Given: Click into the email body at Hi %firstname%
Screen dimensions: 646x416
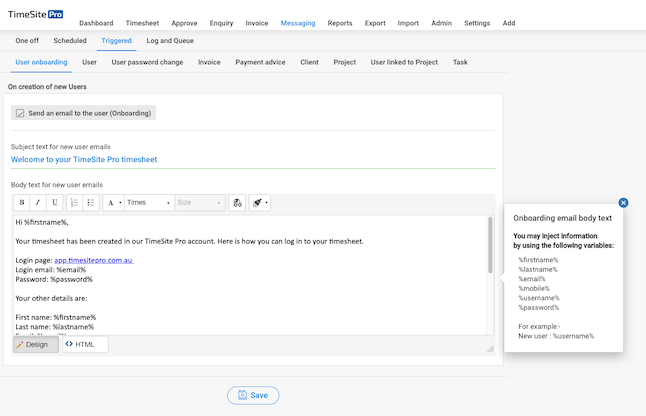Looking at the screenshot, I should [x=42, y=222].
